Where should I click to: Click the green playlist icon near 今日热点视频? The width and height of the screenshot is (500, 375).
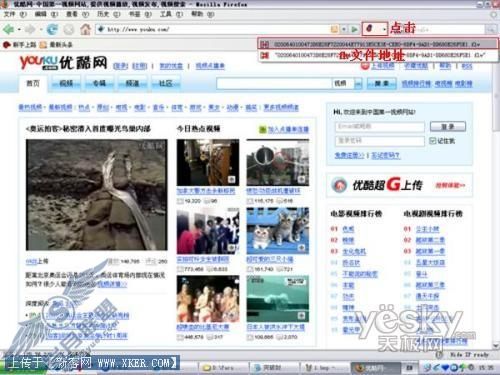(263, 129)
